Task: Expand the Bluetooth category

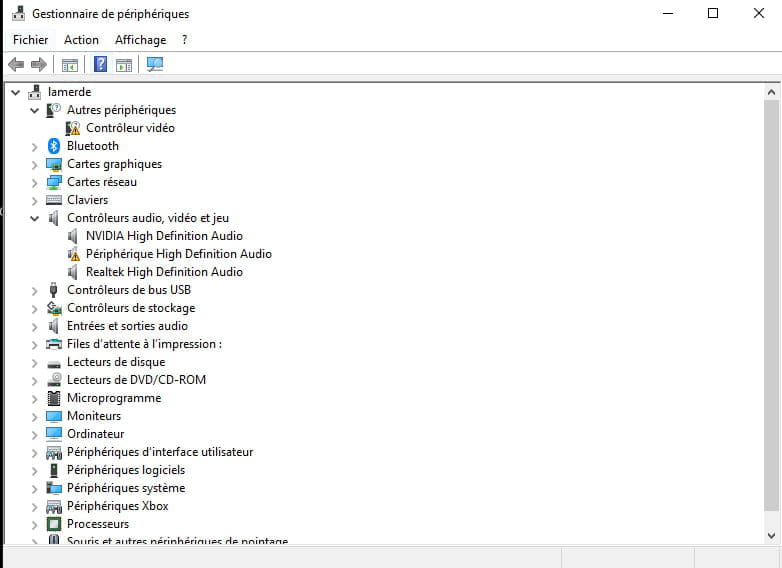Action: click(x=34, y=147)
